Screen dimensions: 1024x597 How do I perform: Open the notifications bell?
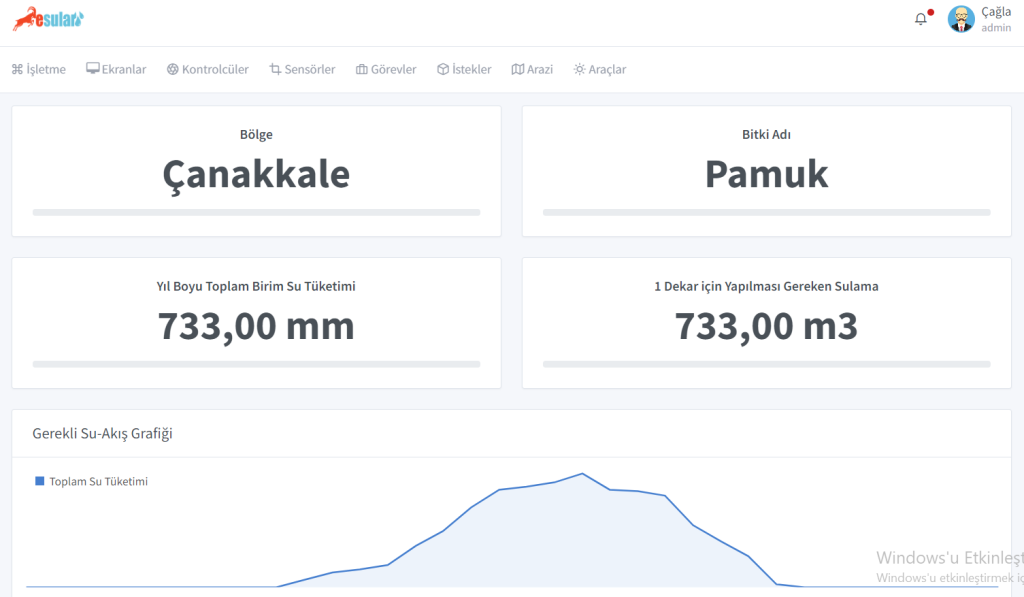pos(921,19)
